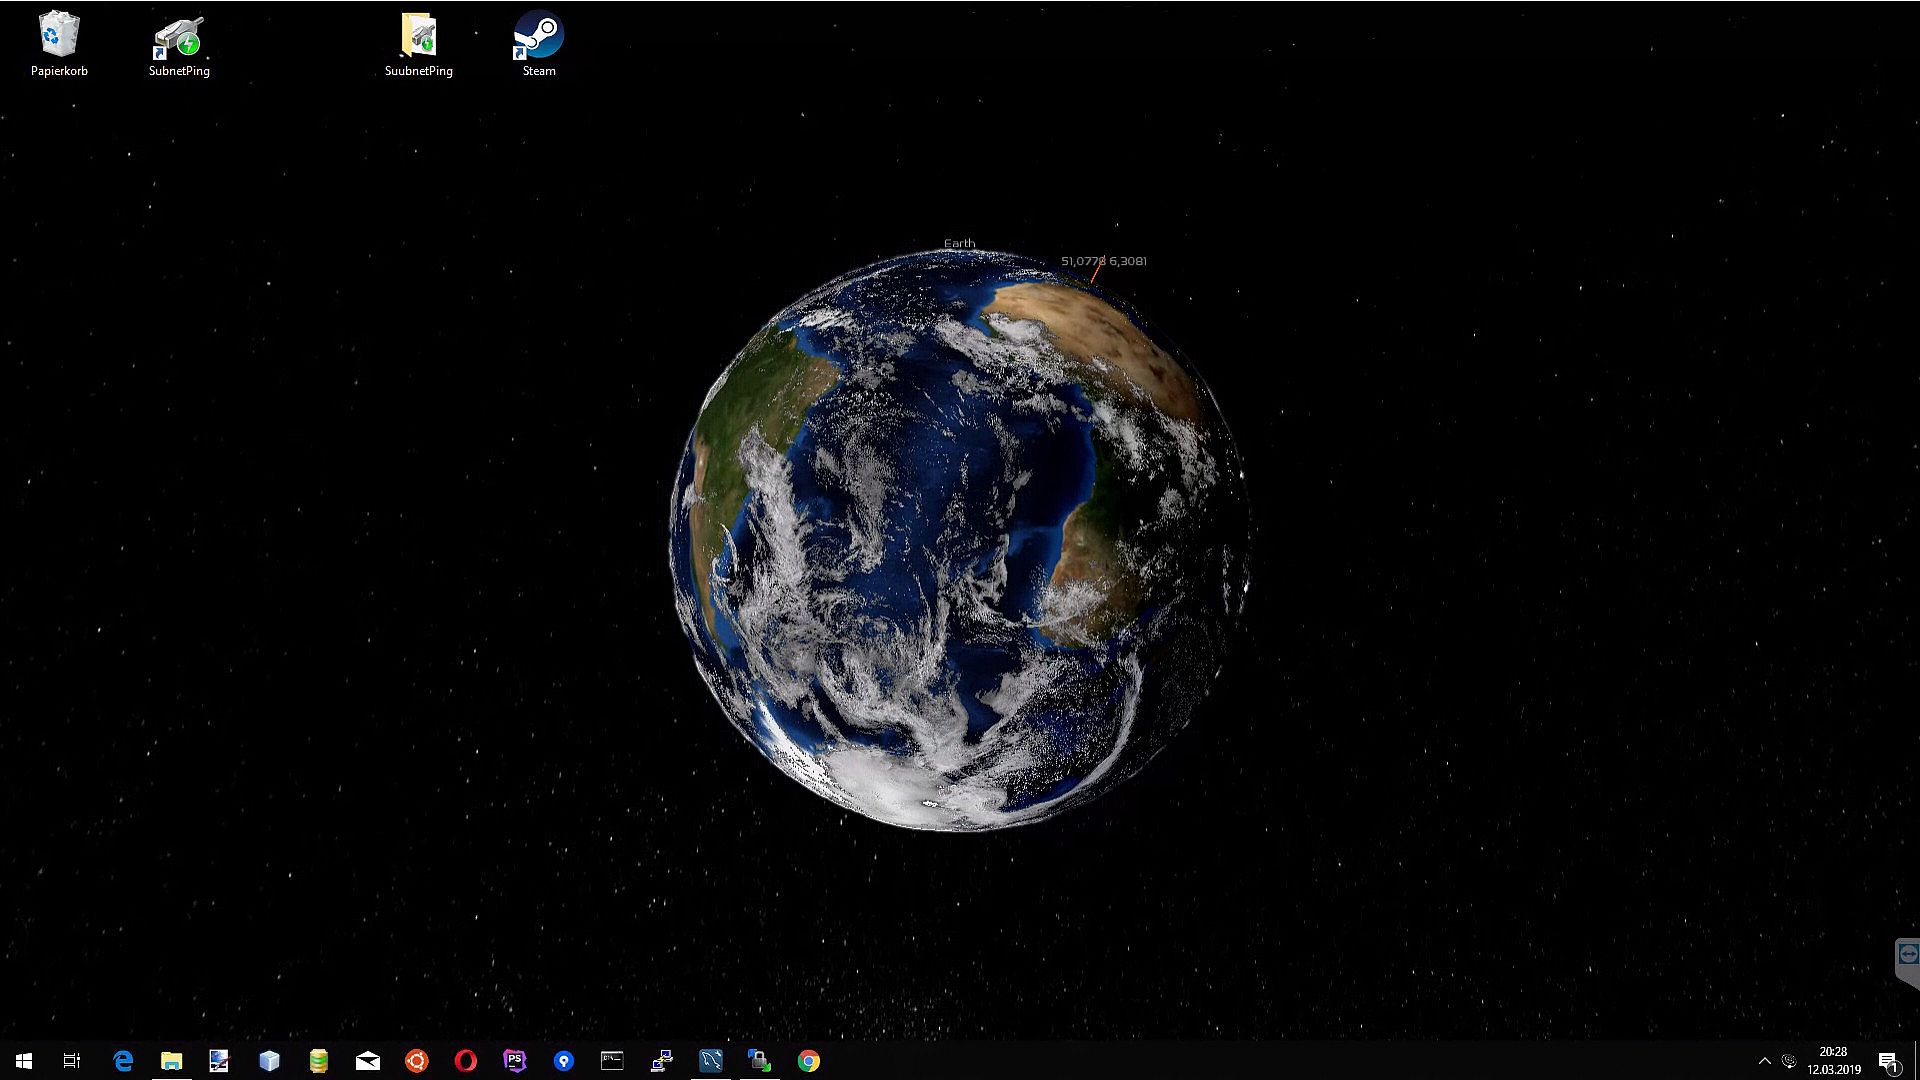Launch Steam from the desktop shortcut

point(538,36)
